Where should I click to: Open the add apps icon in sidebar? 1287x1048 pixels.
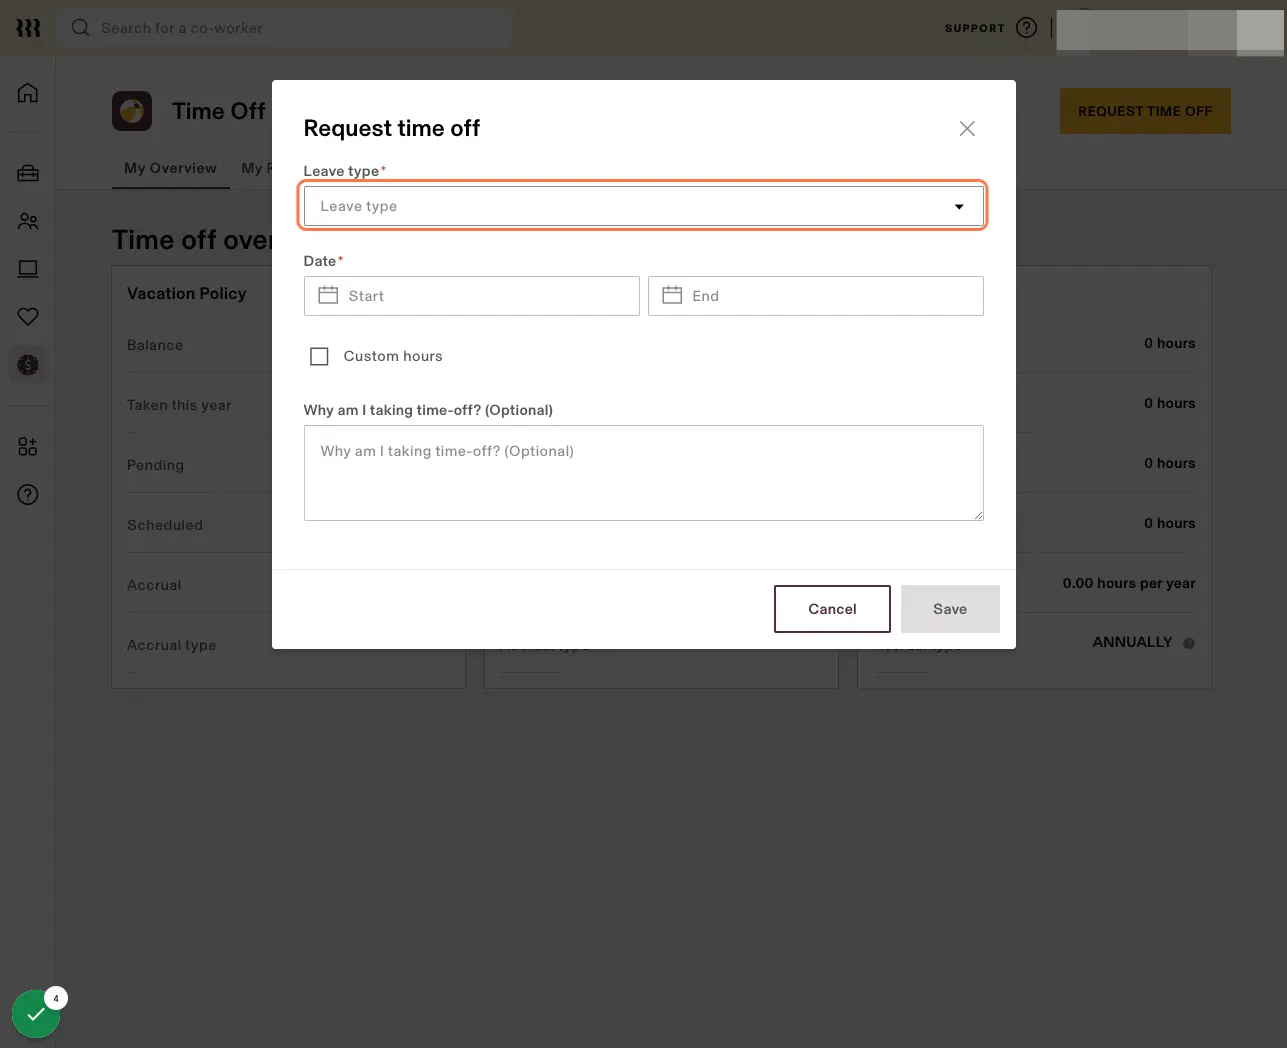pos(28,447)
